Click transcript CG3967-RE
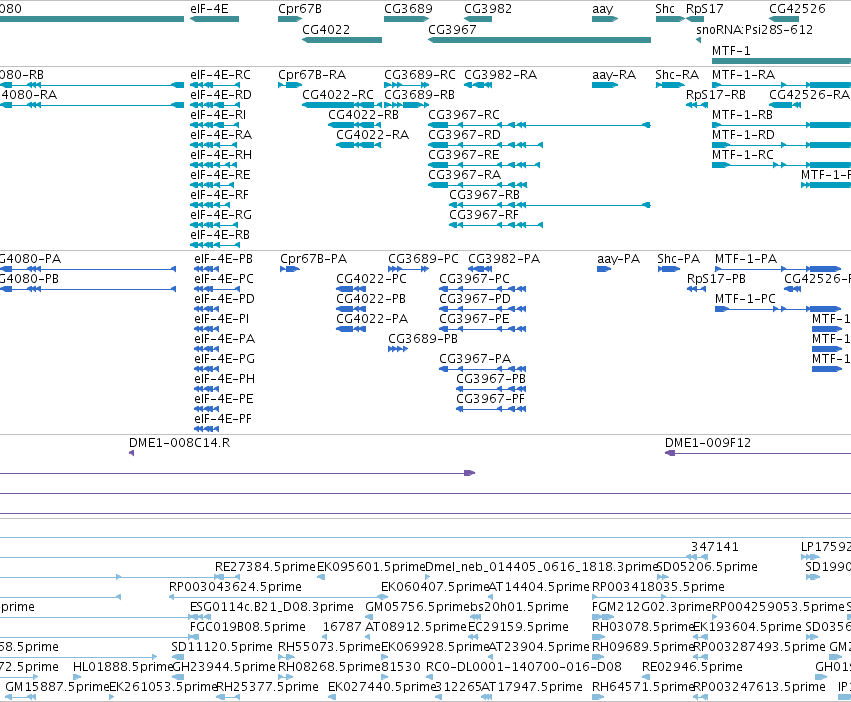 463,155
